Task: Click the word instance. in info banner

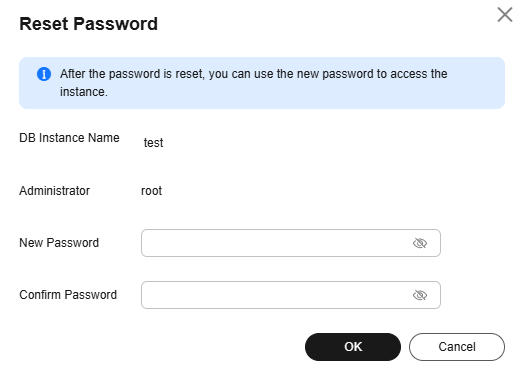Action: [x=84, y=92]
